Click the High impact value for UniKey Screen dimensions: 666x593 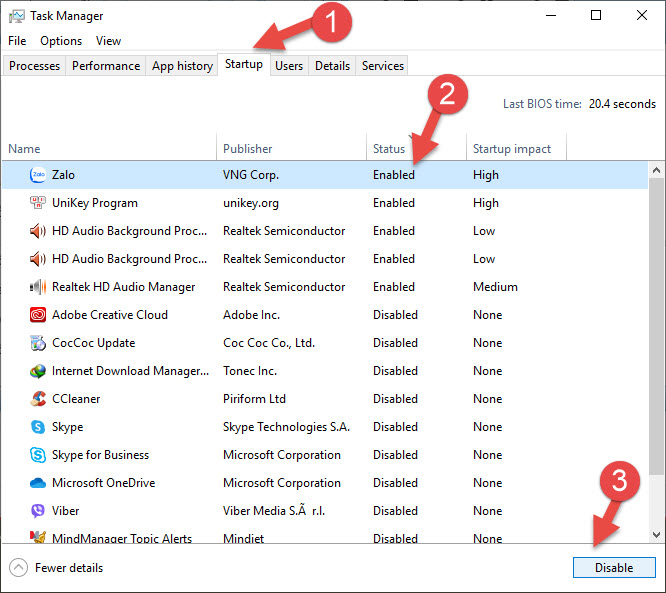(x=485, y=203)
